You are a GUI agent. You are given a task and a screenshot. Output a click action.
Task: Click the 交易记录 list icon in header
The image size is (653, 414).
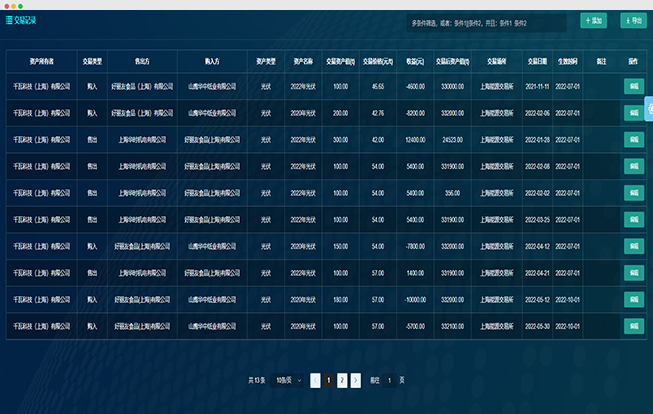11,20
